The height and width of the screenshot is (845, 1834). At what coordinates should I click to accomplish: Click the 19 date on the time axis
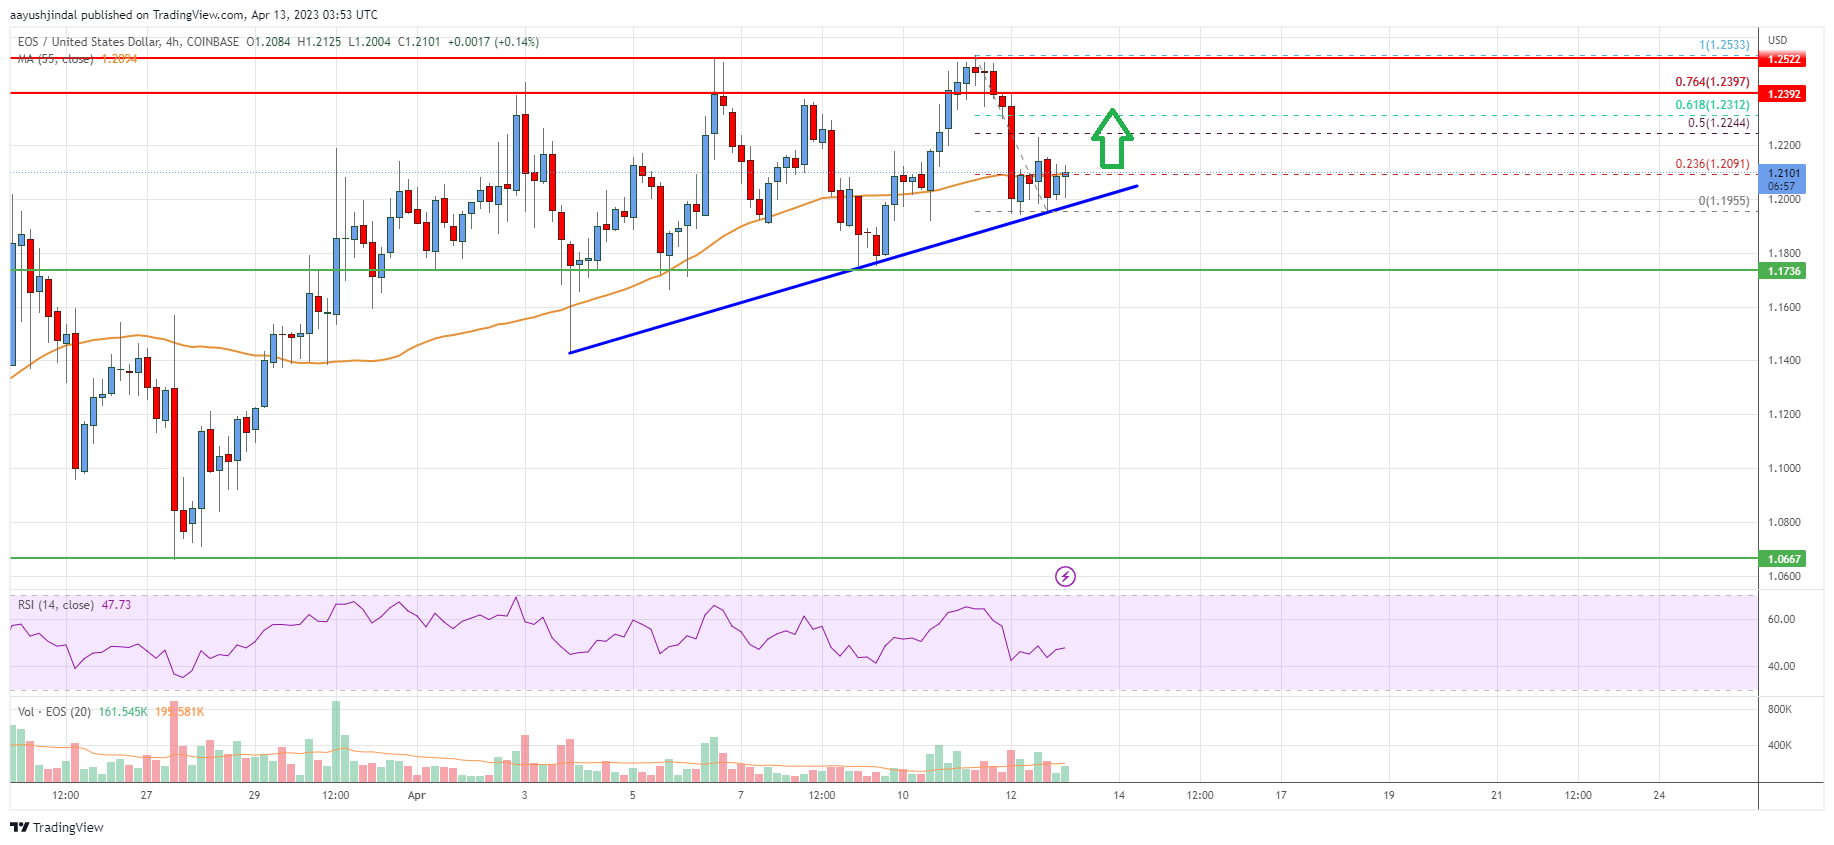[x=1389, y=796]
